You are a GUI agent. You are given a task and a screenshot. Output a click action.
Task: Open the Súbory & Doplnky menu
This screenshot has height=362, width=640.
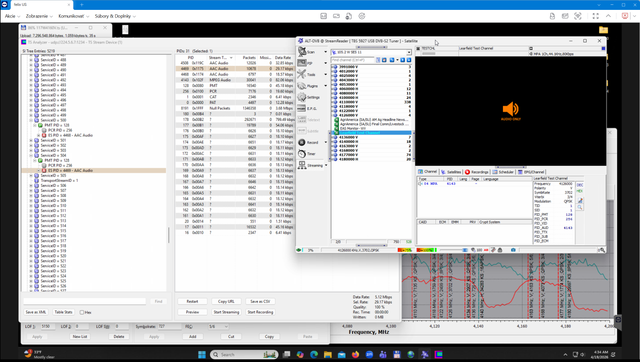[115, 16]
